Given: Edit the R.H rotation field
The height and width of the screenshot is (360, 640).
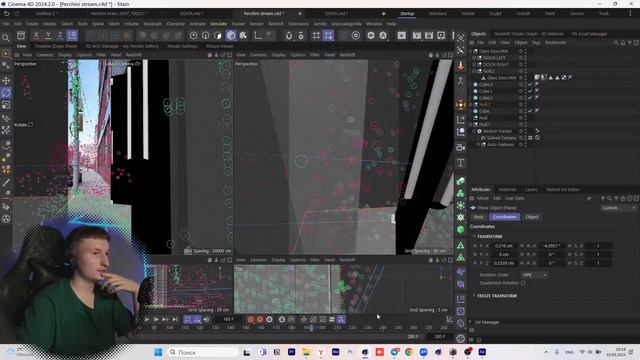Looking at the screenshot, I should [x=551, y=246].
